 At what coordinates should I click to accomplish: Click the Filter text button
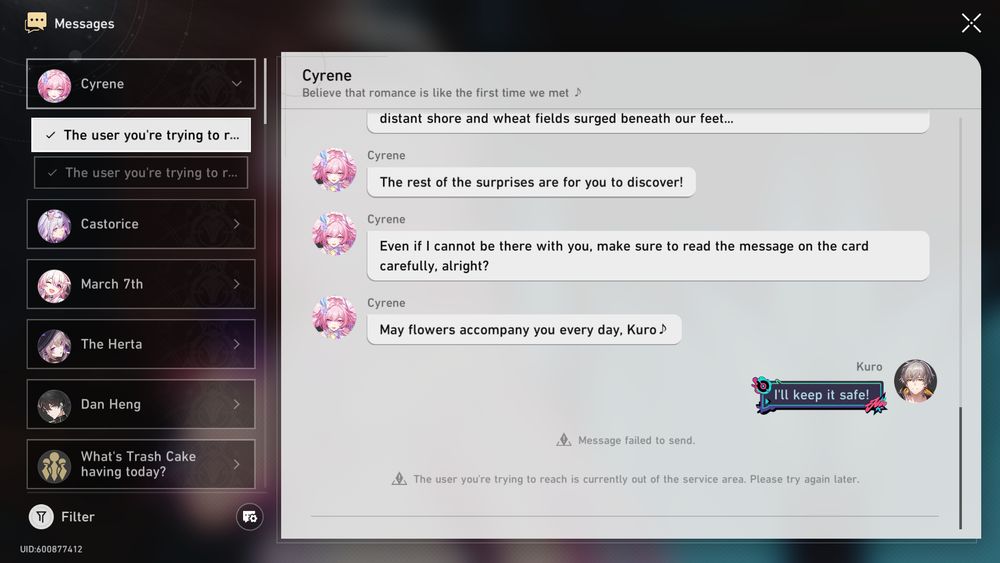pos(78,516)
